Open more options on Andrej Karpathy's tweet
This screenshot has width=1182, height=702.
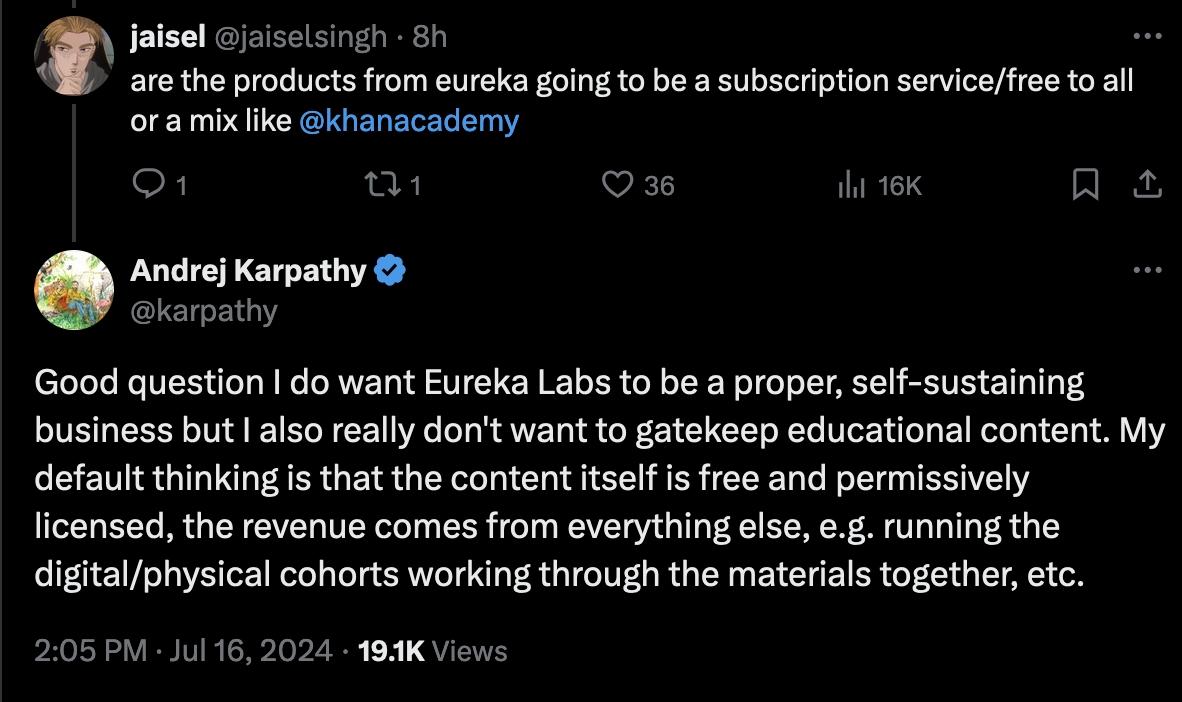(1147, 271)
